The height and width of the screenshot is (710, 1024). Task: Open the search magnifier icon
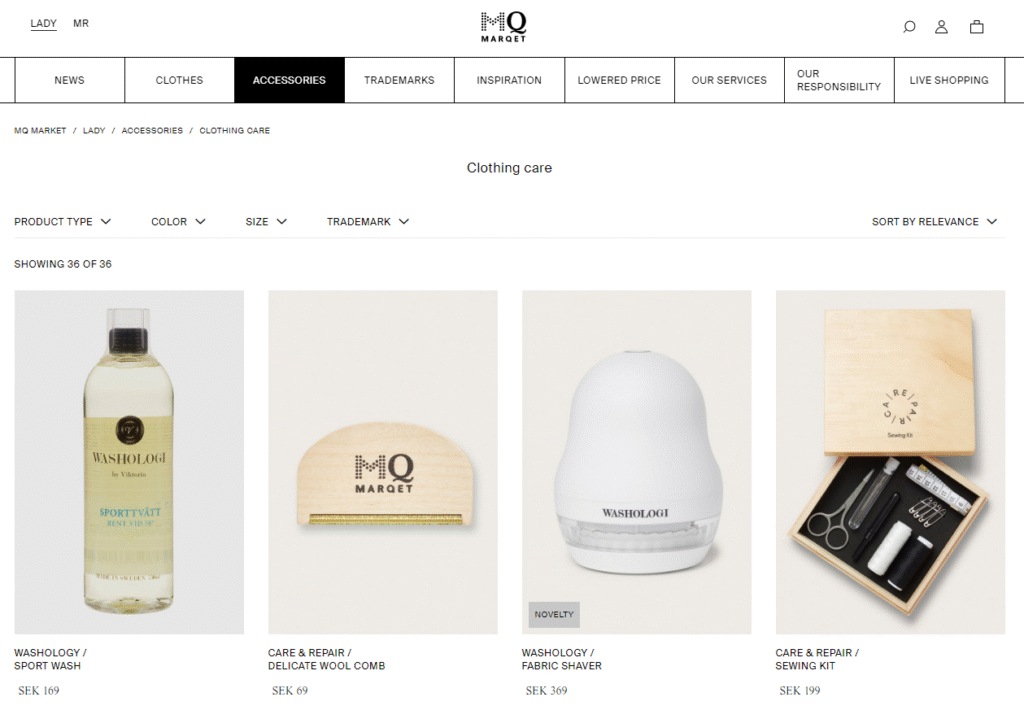point(908,27)
